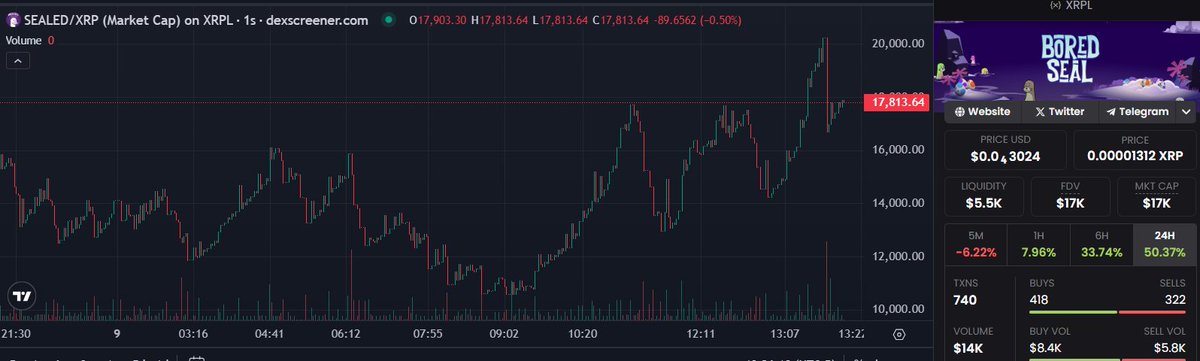1200x361 pixels.
Task: Click the Volume indicator label in legend
Action: click(24, 41)
